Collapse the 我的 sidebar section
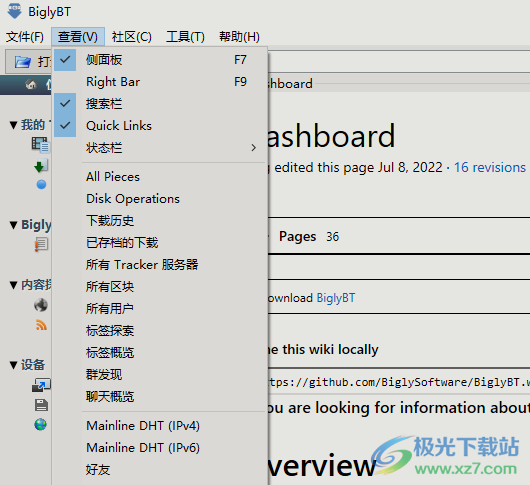Image resolution: width=530 pixels, height=485 pixels. pos(13,125)
